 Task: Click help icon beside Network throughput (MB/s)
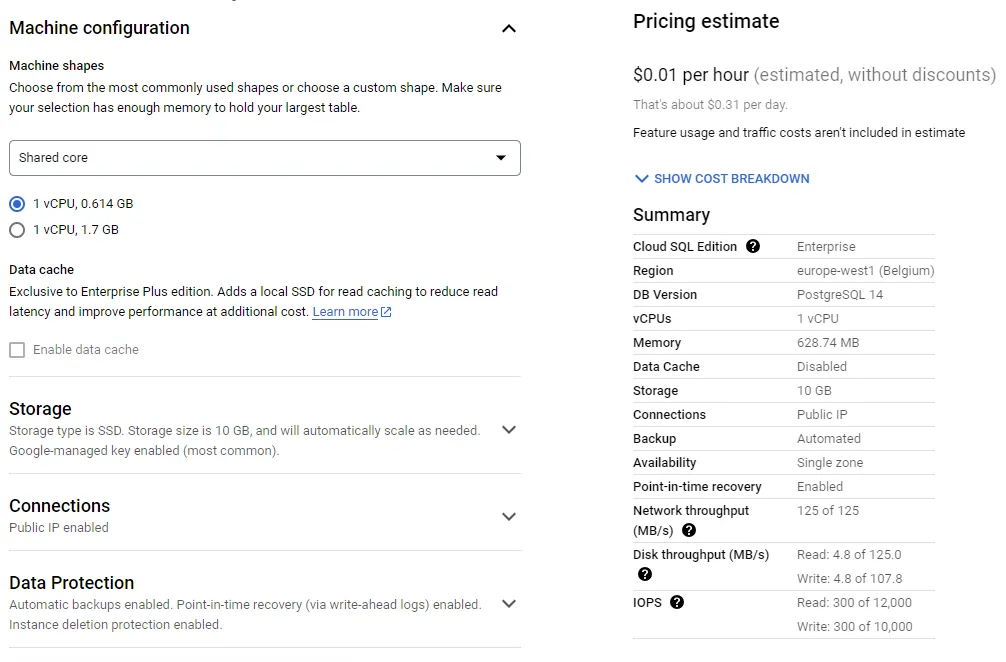coord(689,531)
